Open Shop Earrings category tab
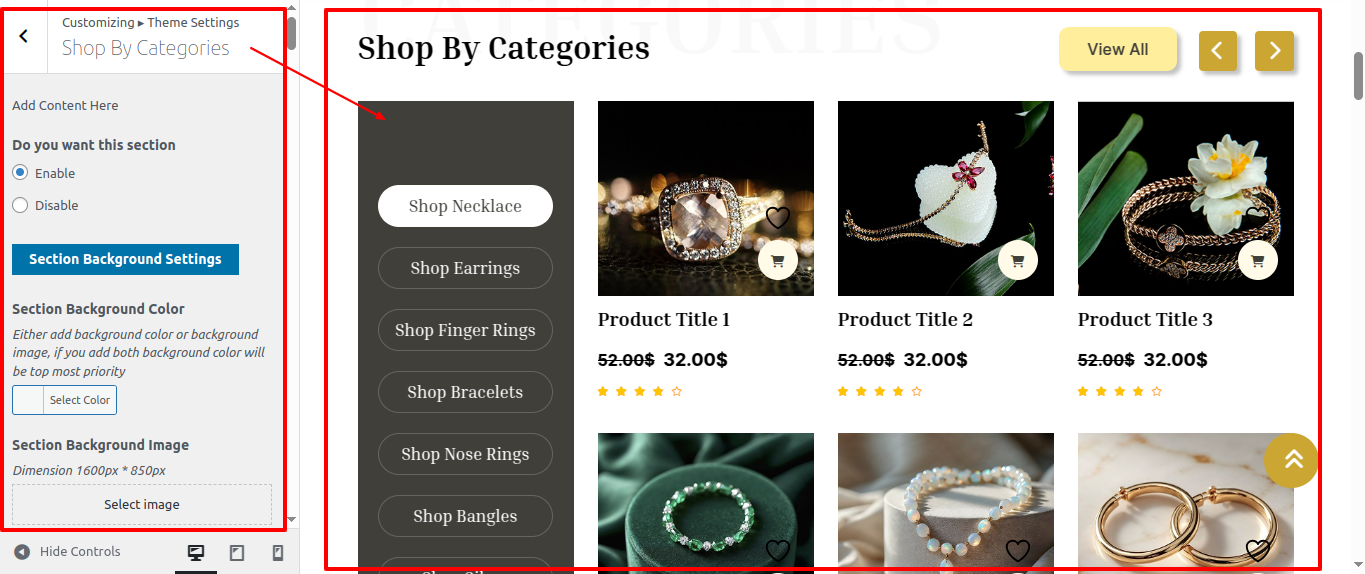Image resolution: width=1365 pixels, height=574 pixels. 465,268
